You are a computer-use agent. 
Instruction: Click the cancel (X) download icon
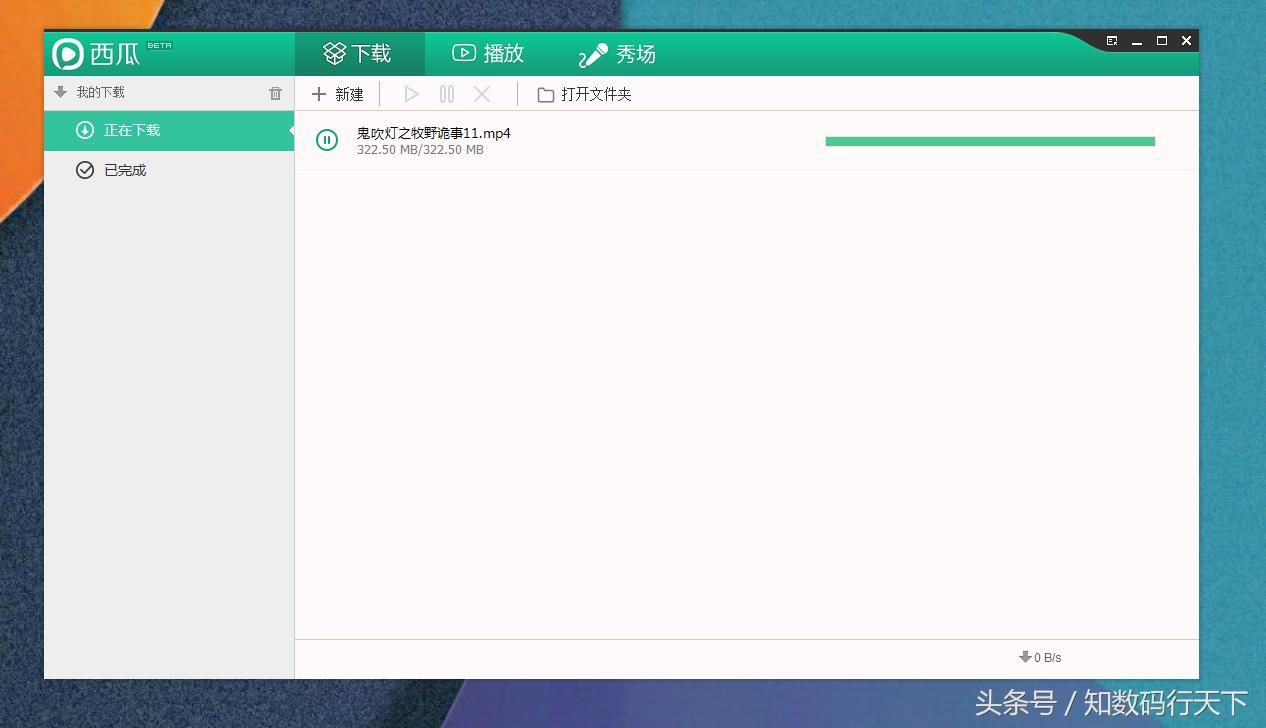(x=482, y=93)
